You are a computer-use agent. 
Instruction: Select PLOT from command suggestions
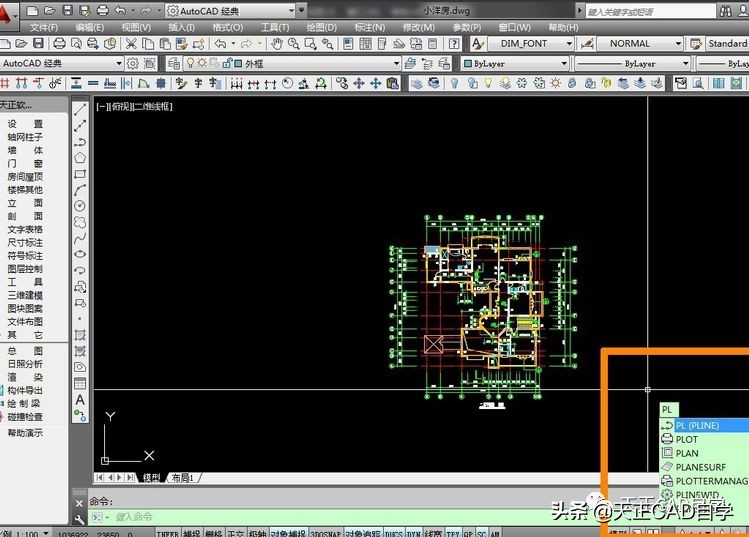[704, 439]
